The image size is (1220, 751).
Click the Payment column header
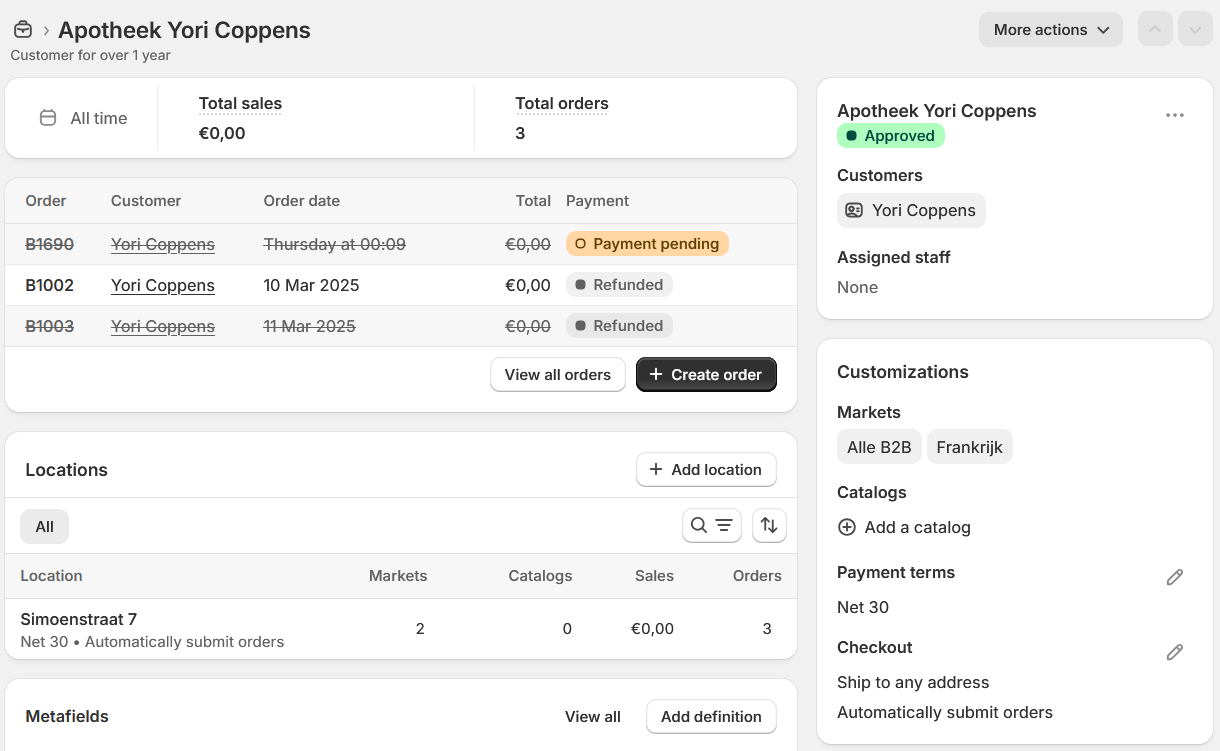(597, 201)
